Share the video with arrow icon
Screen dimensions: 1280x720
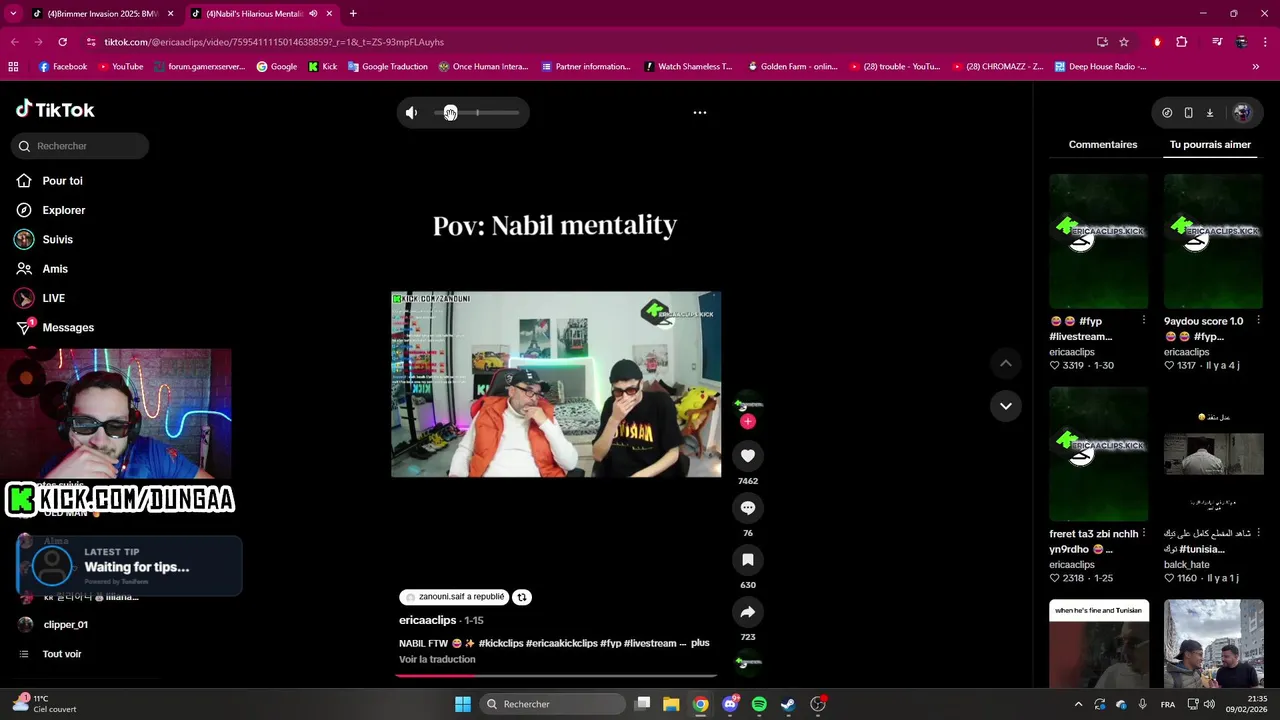(x=747, y=612)
